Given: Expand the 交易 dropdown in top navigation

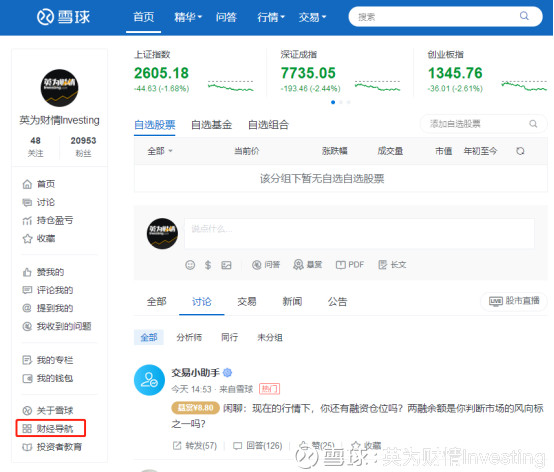Looking at the screenshot, I should click(312, 17).
